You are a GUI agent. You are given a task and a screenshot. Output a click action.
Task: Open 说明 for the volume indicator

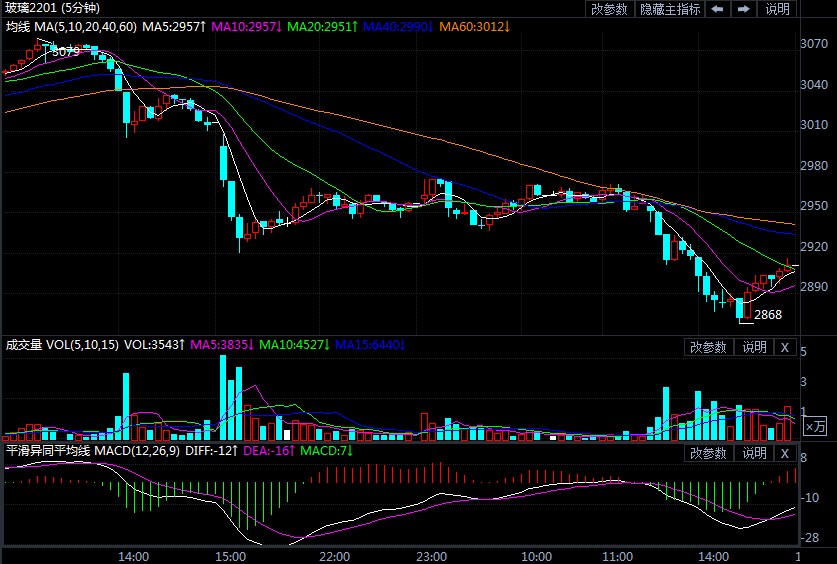pyautogui.click(x=753, y=347)
